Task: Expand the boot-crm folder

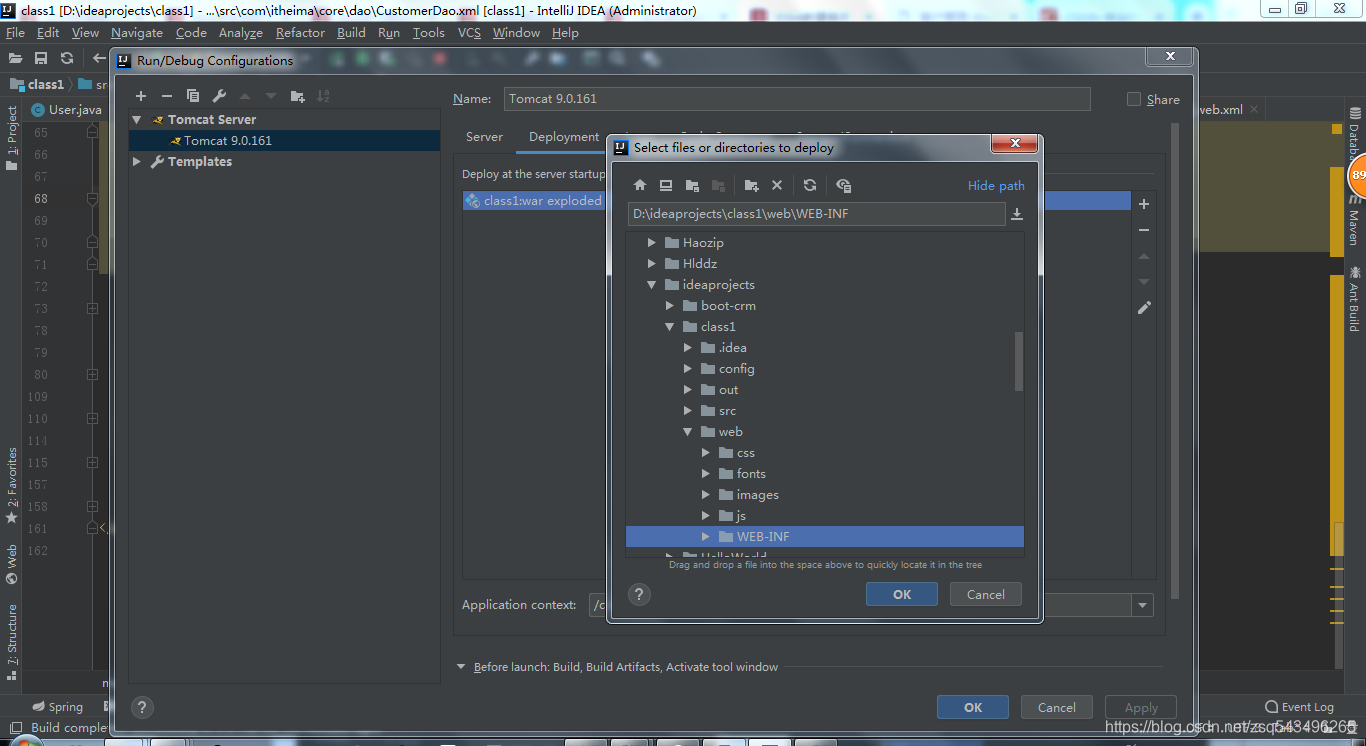Action: point(670,305)
